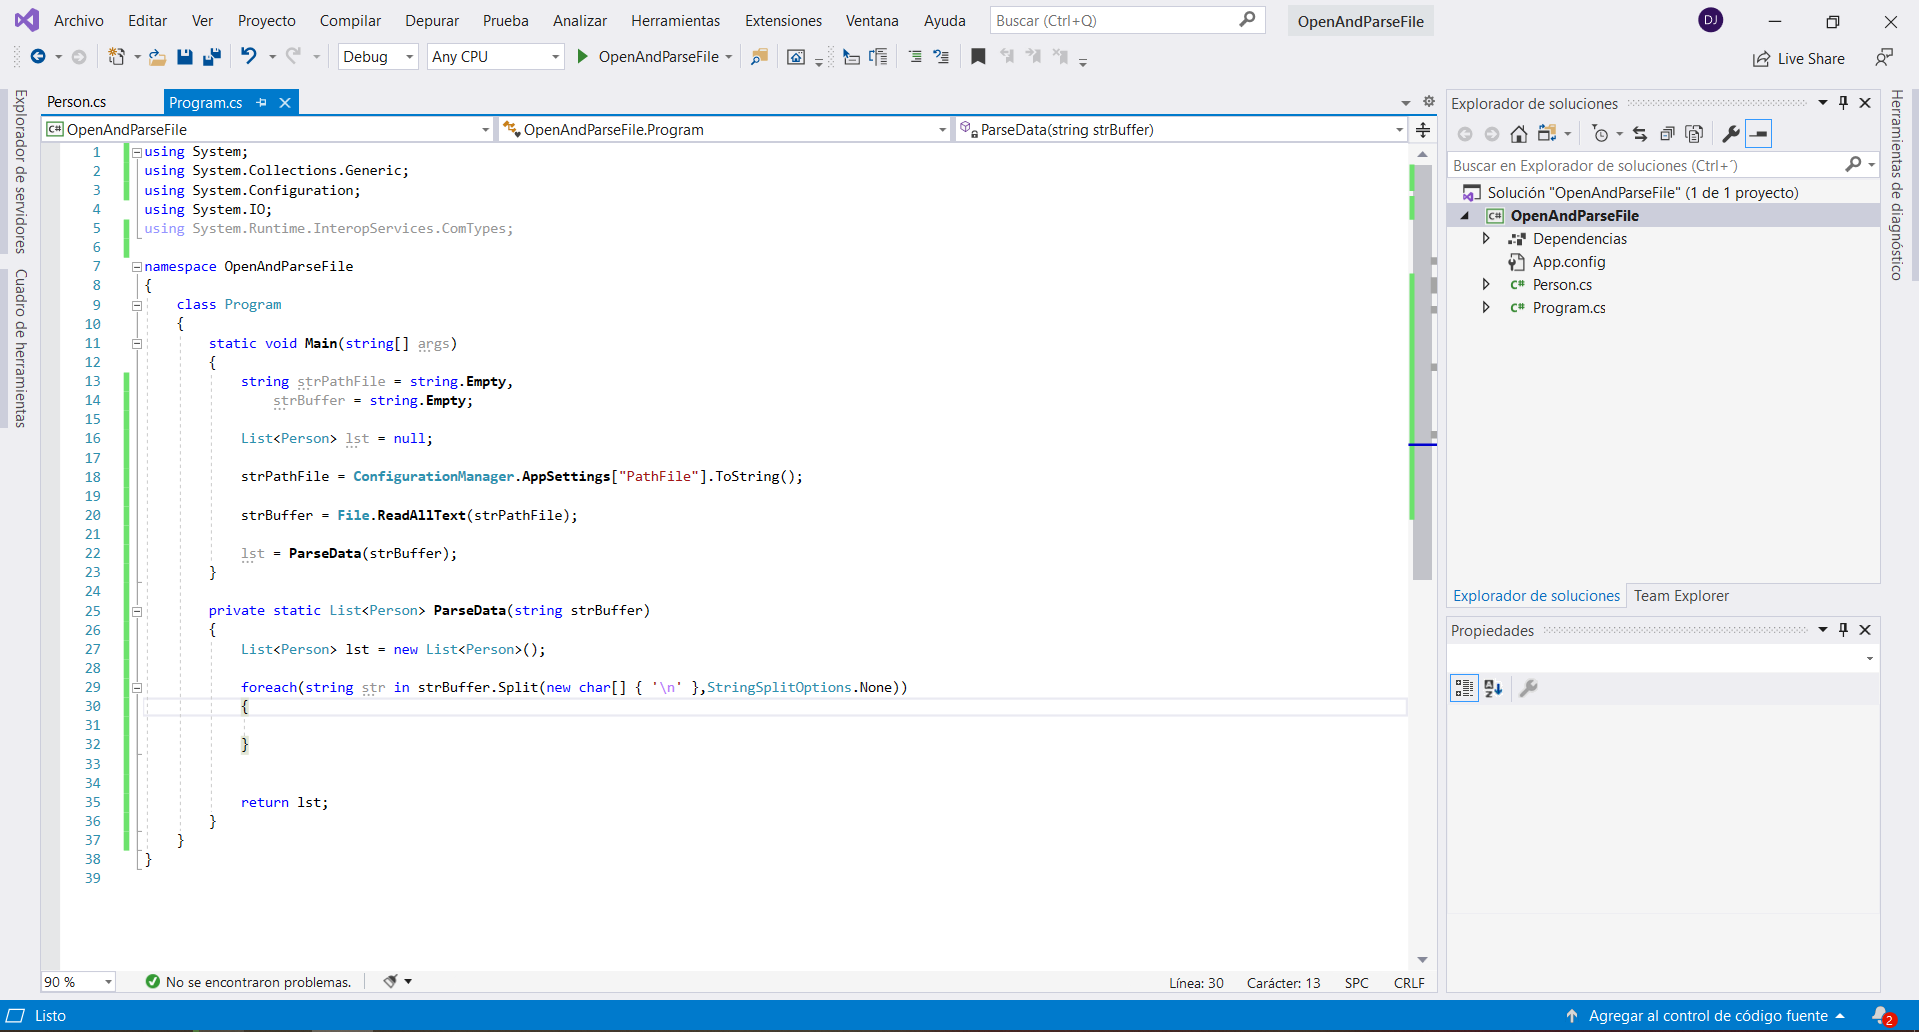The width and height of the screenshot is (1919, 1032).
Task: Start debugging with the green play icon
Action: (x=583, y=57)
